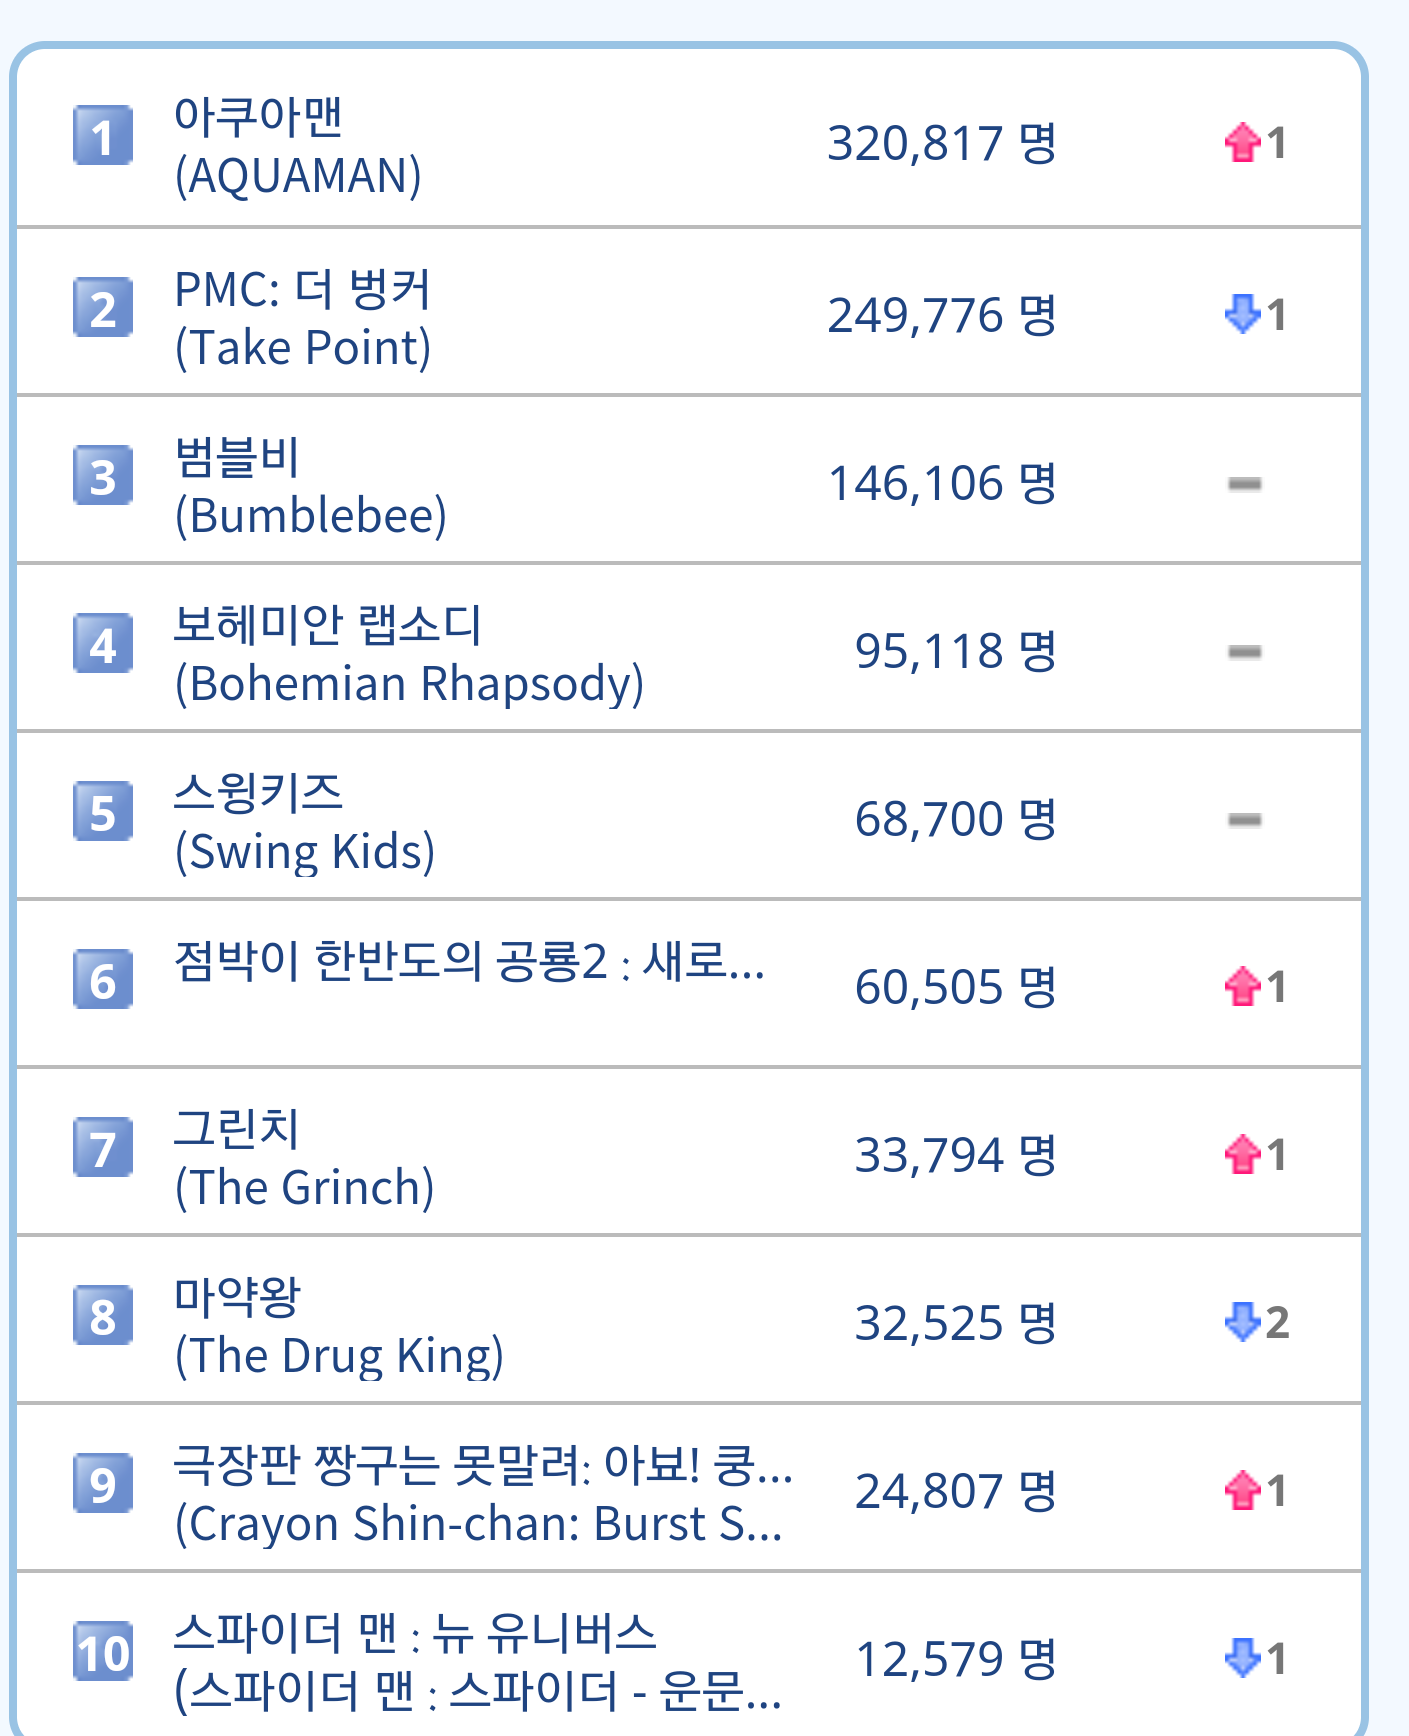The height and width of the screenshot is (1736, 1409).
Task: Click the rank 1 badge icon
Action: tap(102, 136)
